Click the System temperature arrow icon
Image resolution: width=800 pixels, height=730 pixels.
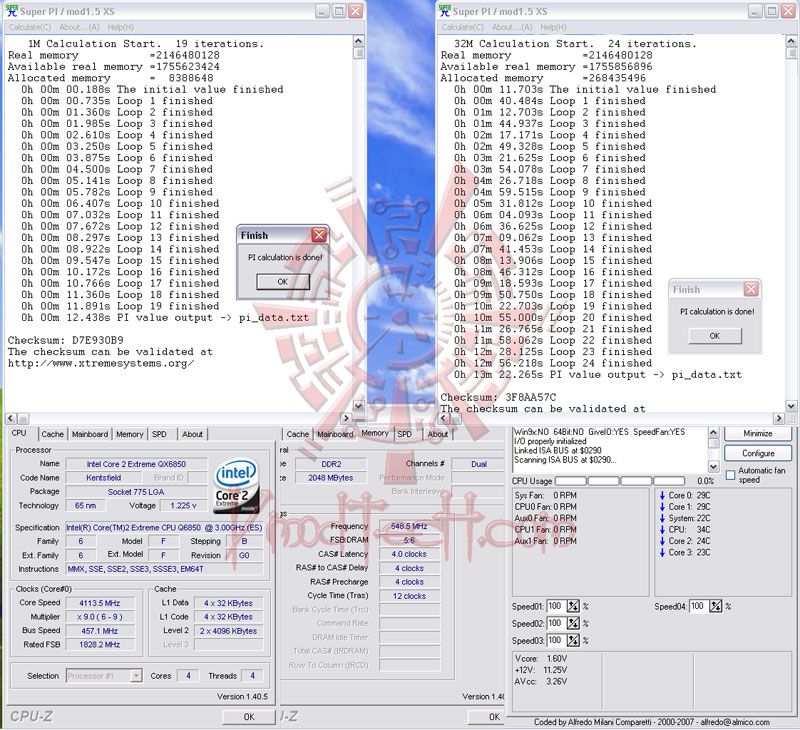(662, 518)
